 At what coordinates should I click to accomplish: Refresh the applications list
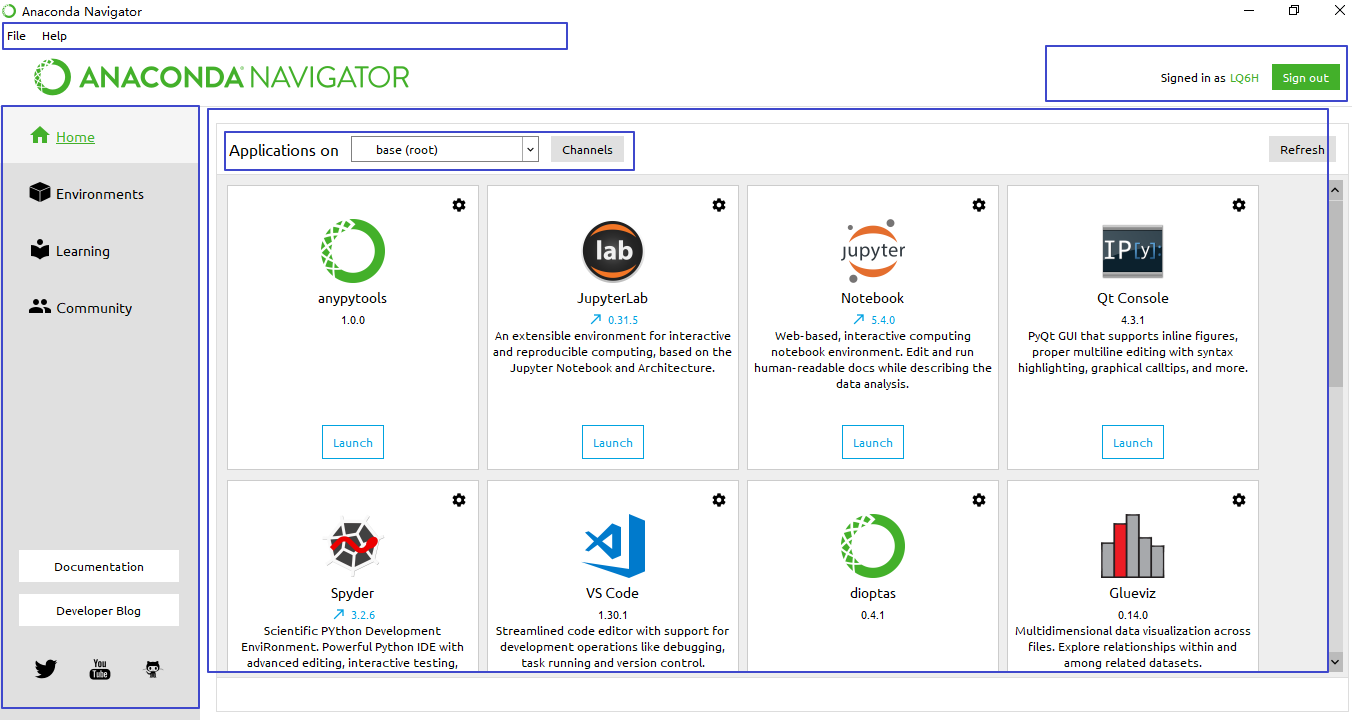pyautogui.click(x=1302, y=150)
